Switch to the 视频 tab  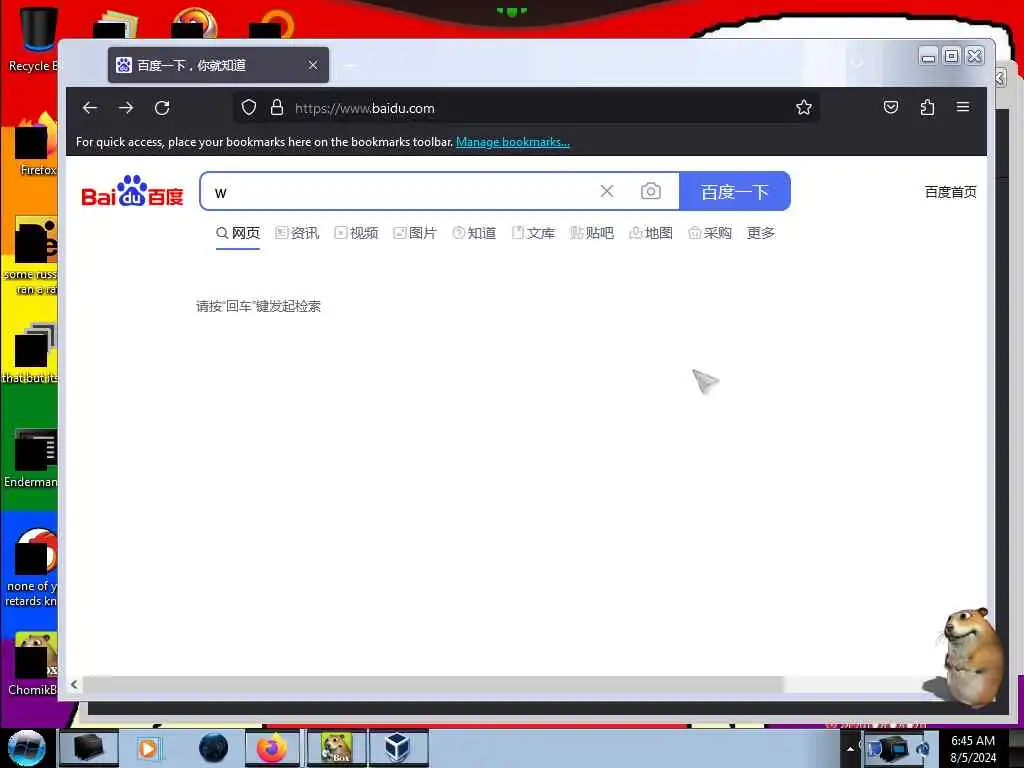356,233
